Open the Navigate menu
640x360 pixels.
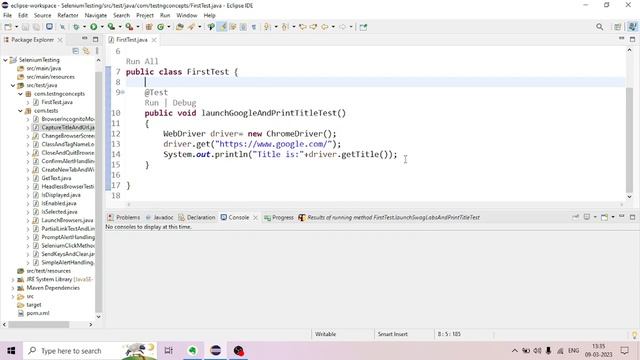click(x=96, y=15)
